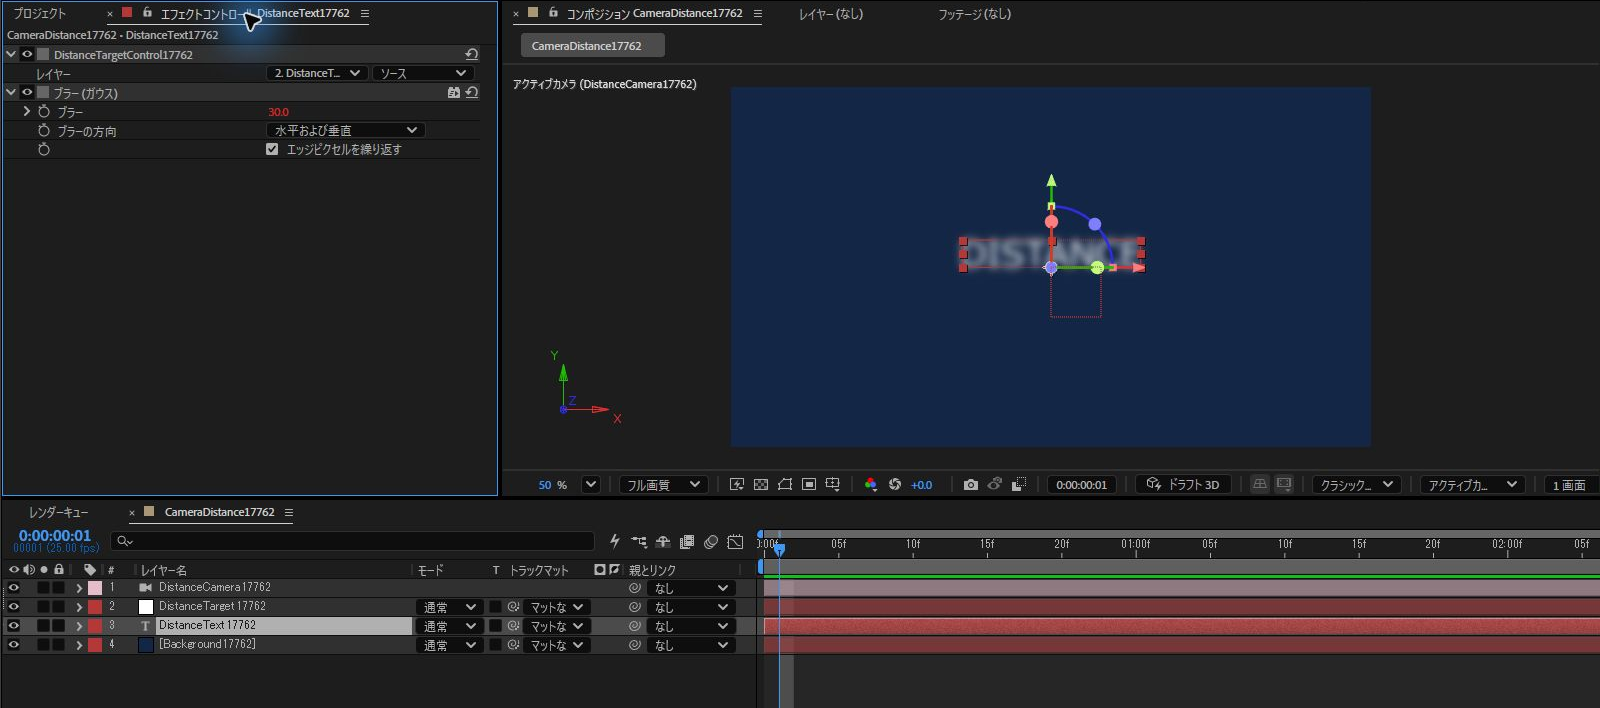The image size is (1600, 708).
Task: Disable the ブラー (ガウス) effect eye
Action: 27,93
